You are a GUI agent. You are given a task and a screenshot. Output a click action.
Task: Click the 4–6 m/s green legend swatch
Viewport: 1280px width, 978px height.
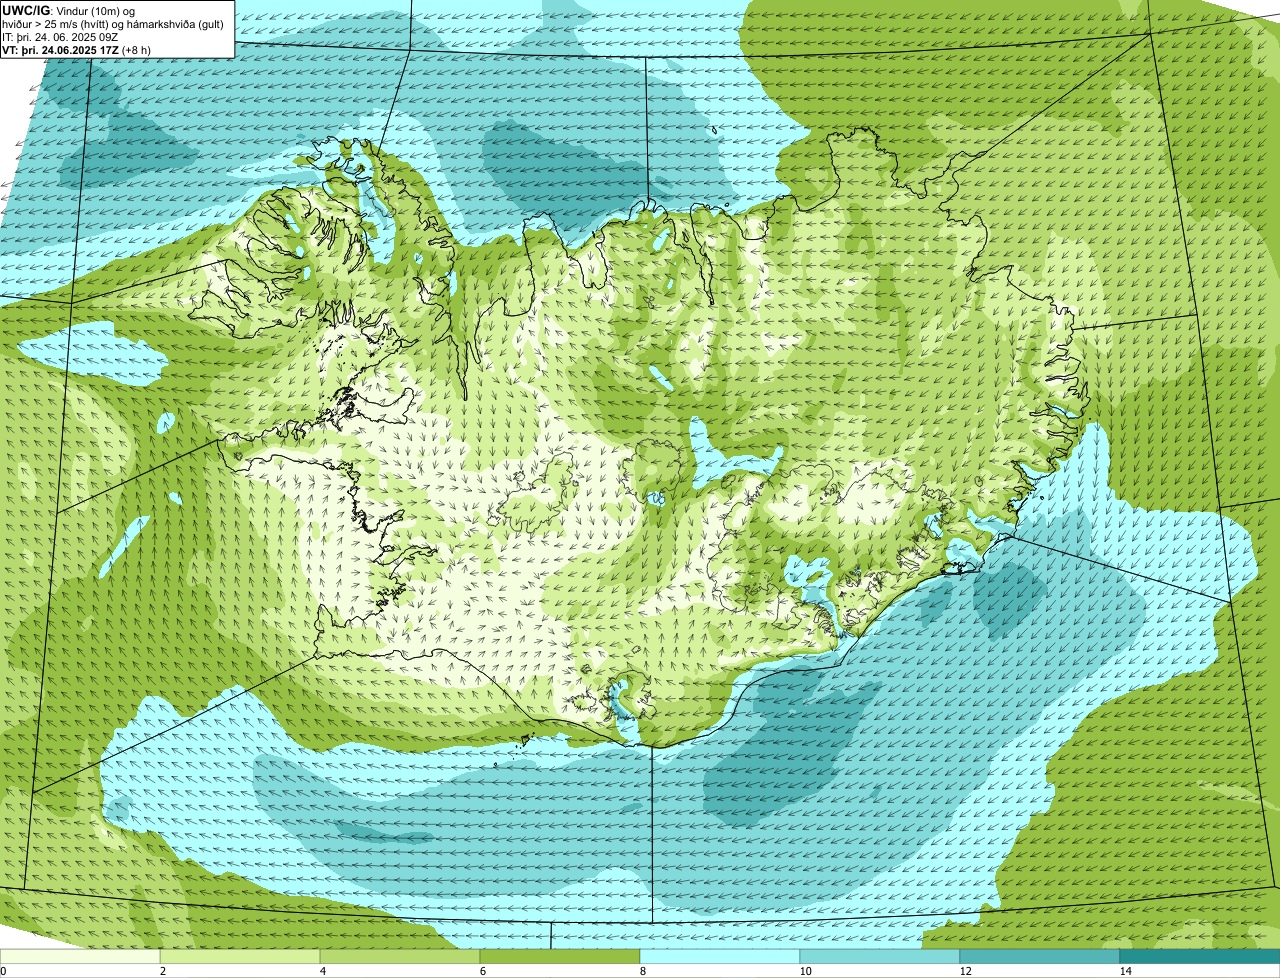tap(400, 956)
